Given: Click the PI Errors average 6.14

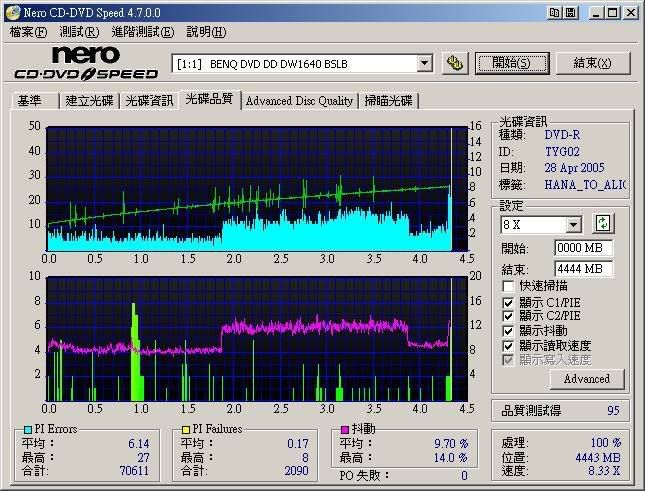Looking at the screenshot, I should tap(139, 444).
